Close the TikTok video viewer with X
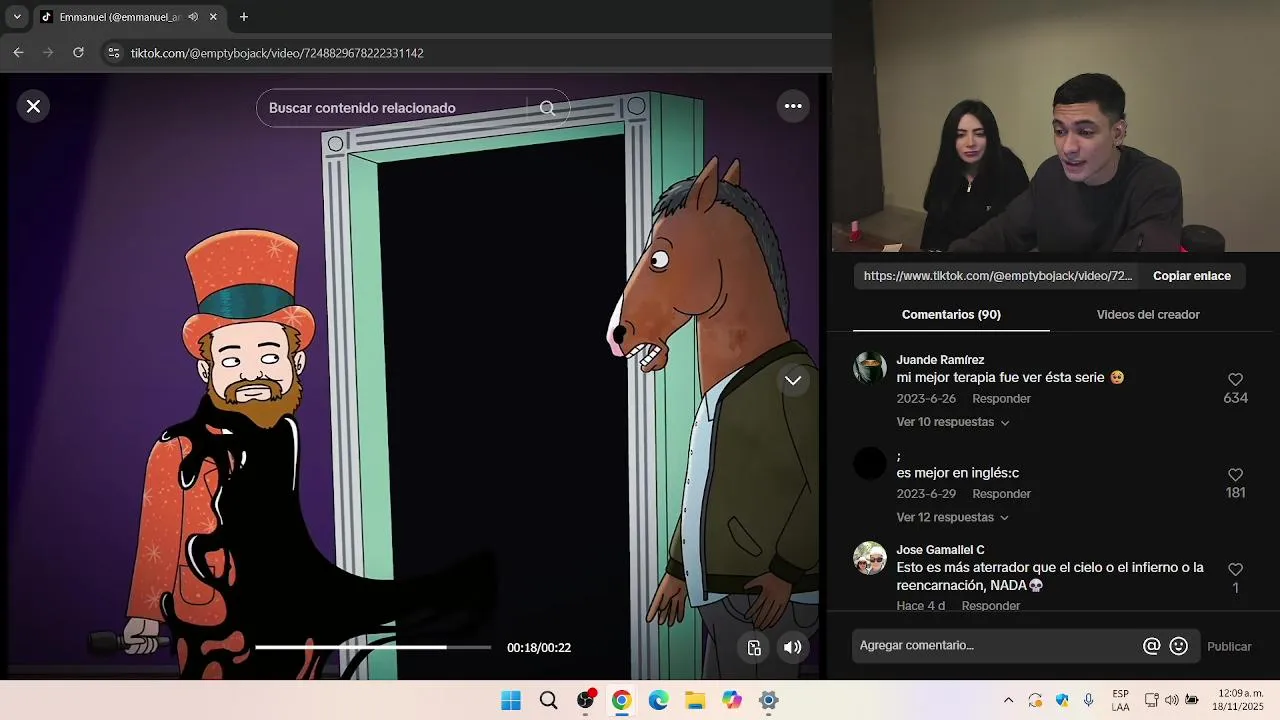The width and height of the screenshot is (1280, 720). [x=33, y=106]
